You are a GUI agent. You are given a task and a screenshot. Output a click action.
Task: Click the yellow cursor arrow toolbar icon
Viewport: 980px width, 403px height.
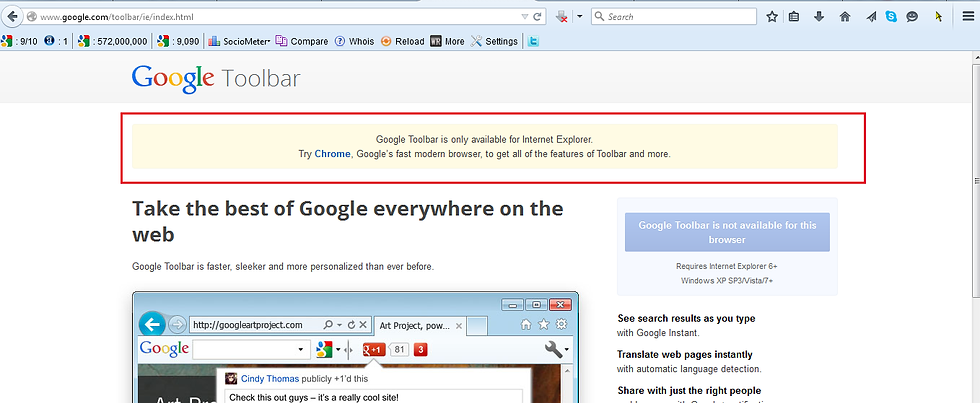[x=939, y=17]
